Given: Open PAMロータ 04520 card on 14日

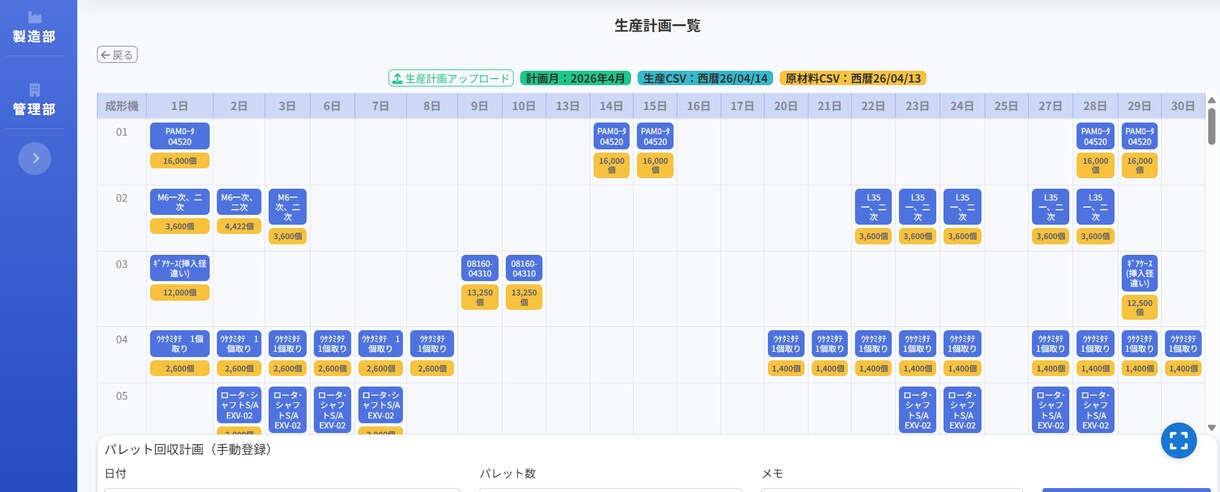Looking at the screenshot, I should [x=612, y=136].
